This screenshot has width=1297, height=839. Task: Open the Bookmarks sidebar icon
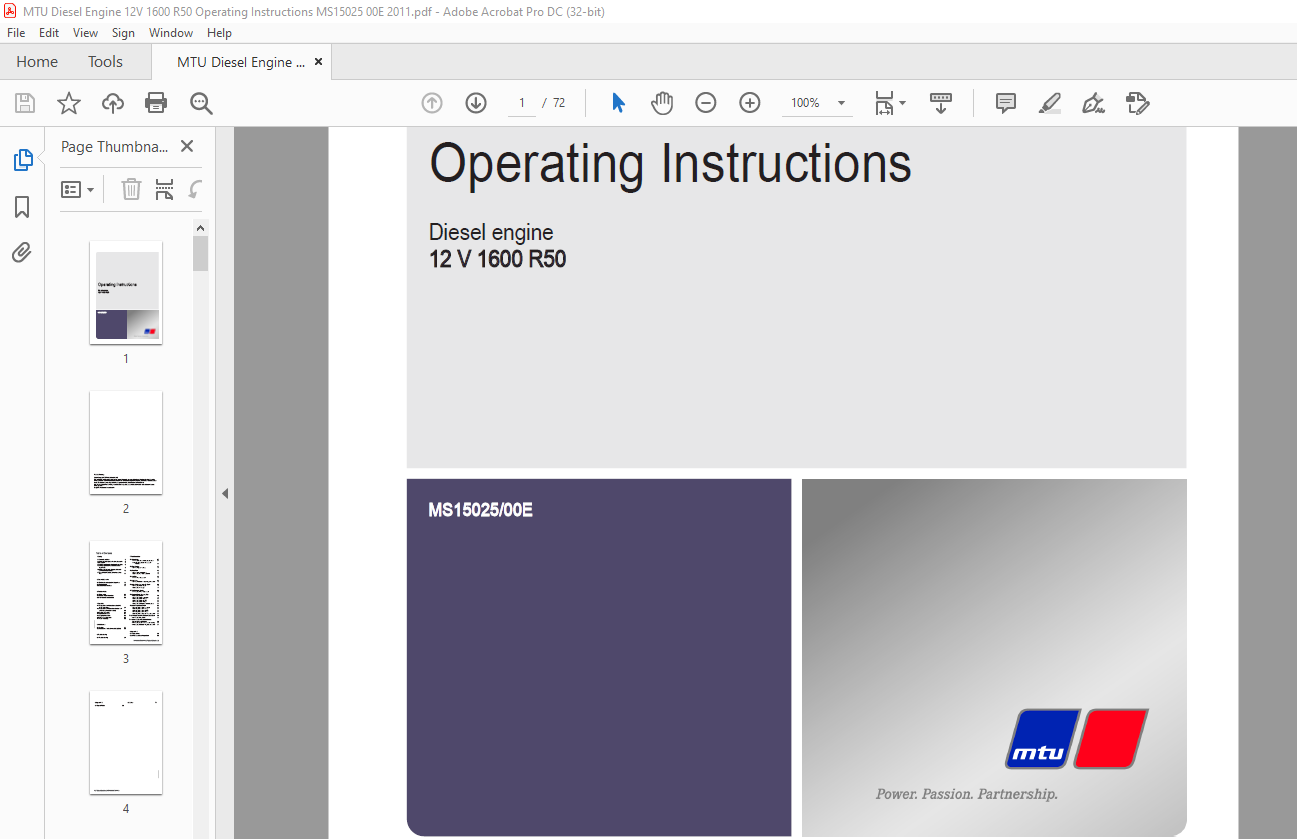pos(22,207)
